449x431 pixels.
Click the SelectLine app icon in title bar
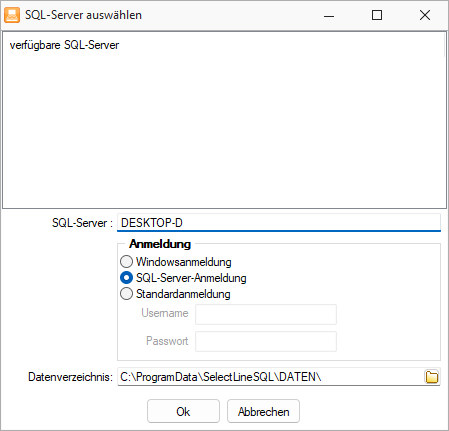tap(12, 15)
